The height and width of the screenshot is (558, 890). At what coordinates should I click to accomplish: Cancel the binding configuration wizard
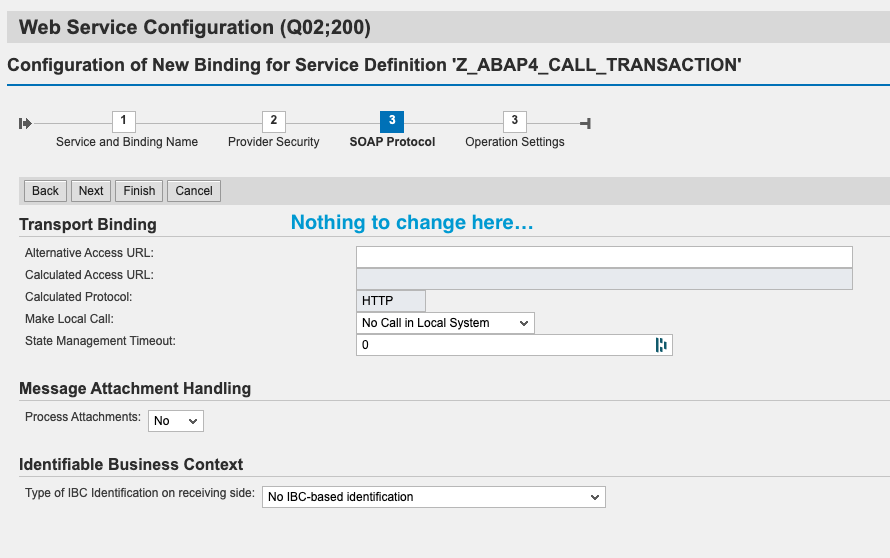tap(194, 191)
